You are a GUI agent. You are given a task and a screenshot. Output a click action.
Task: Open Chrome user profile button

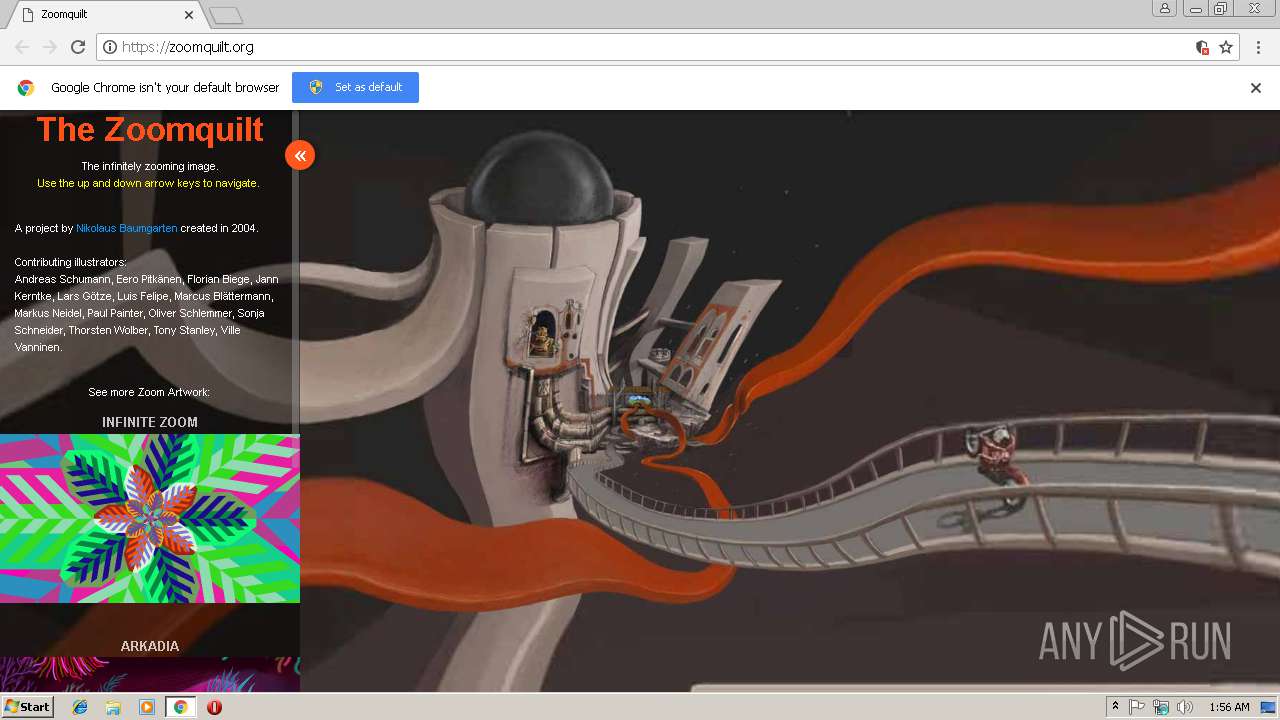[x=1164, y=9]
